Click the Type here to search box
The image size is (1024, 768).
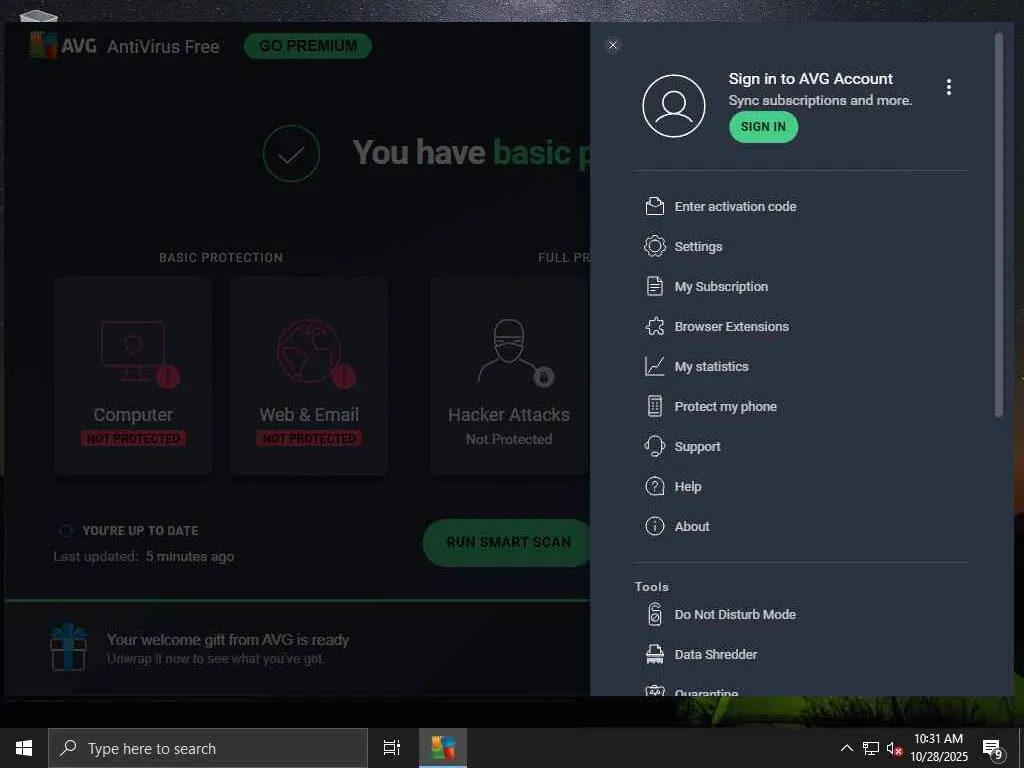[208, 748]
